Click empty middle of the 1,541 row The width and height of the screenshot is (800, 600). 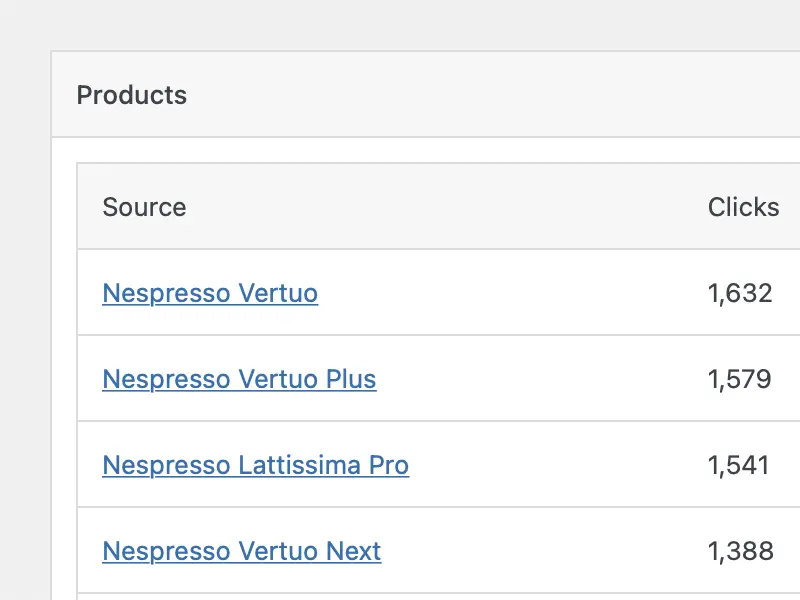pyautogui.click(x=556, y=465)
